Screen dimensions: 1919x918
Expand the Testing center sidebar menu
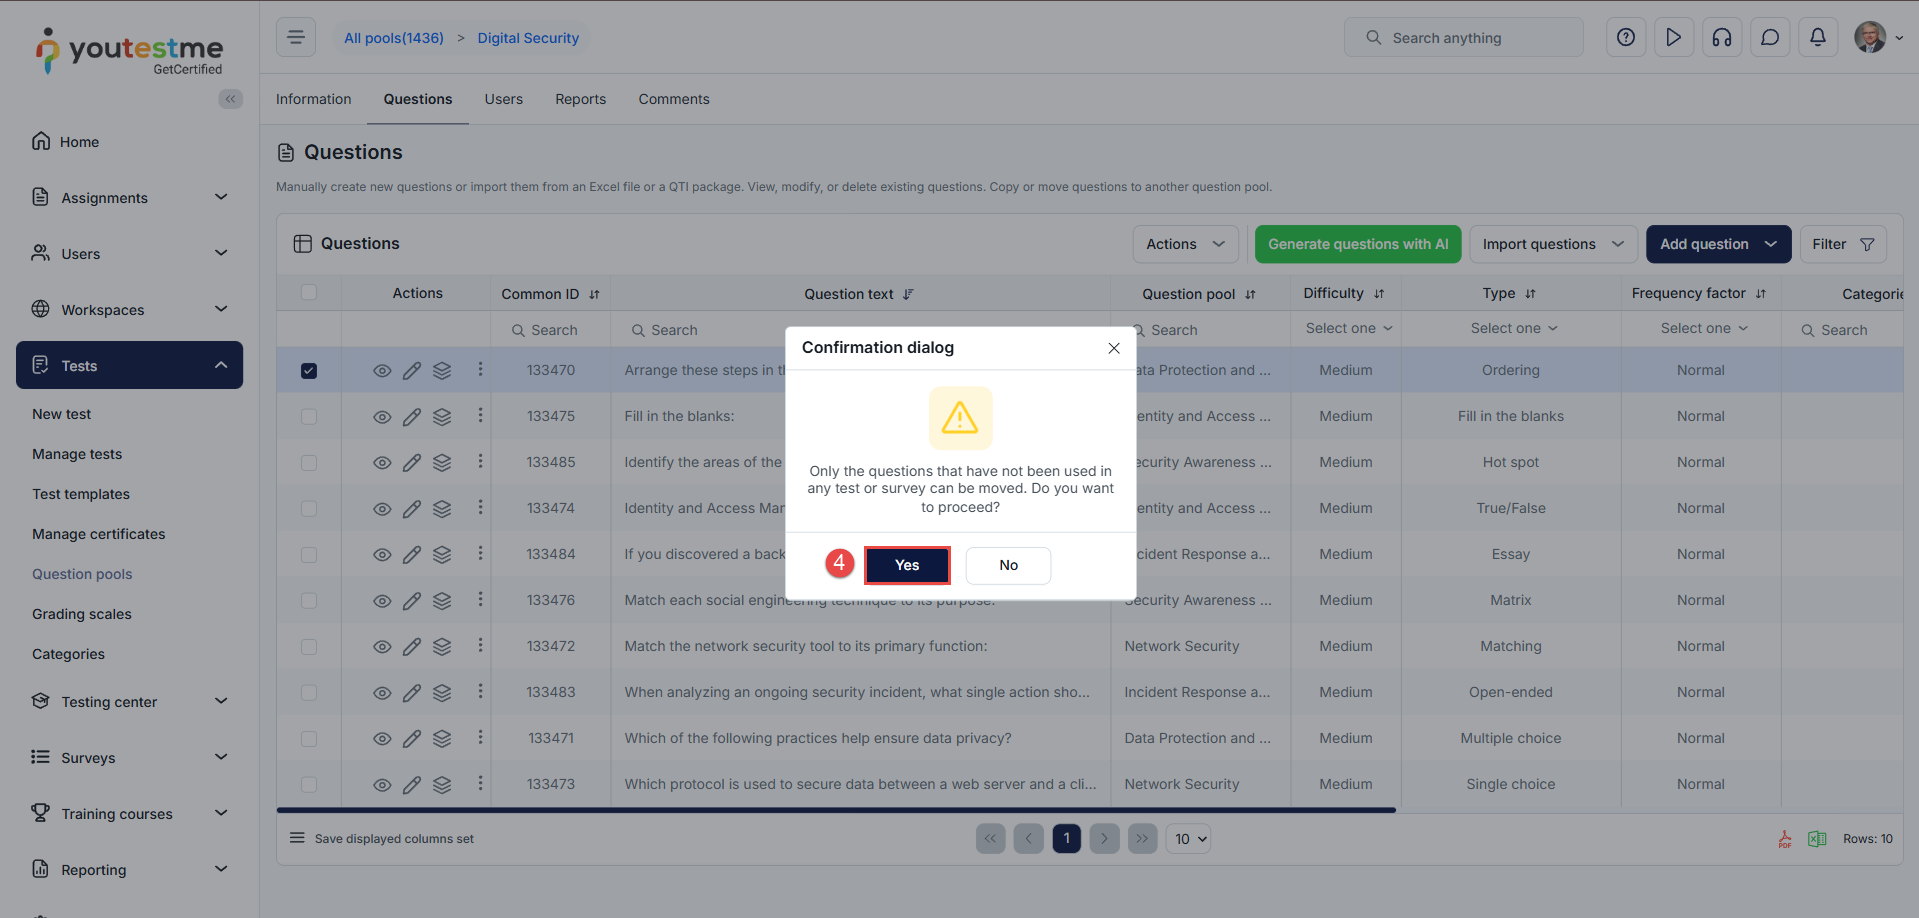(x=130, y=701)
